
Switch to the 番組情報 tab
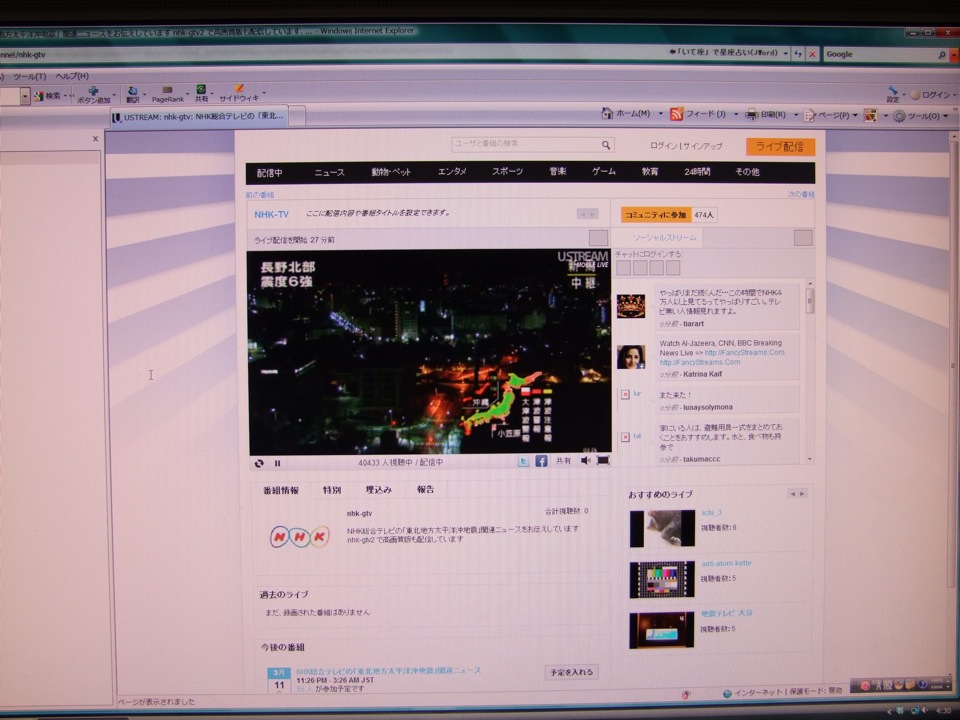click(x=281, y=490)
